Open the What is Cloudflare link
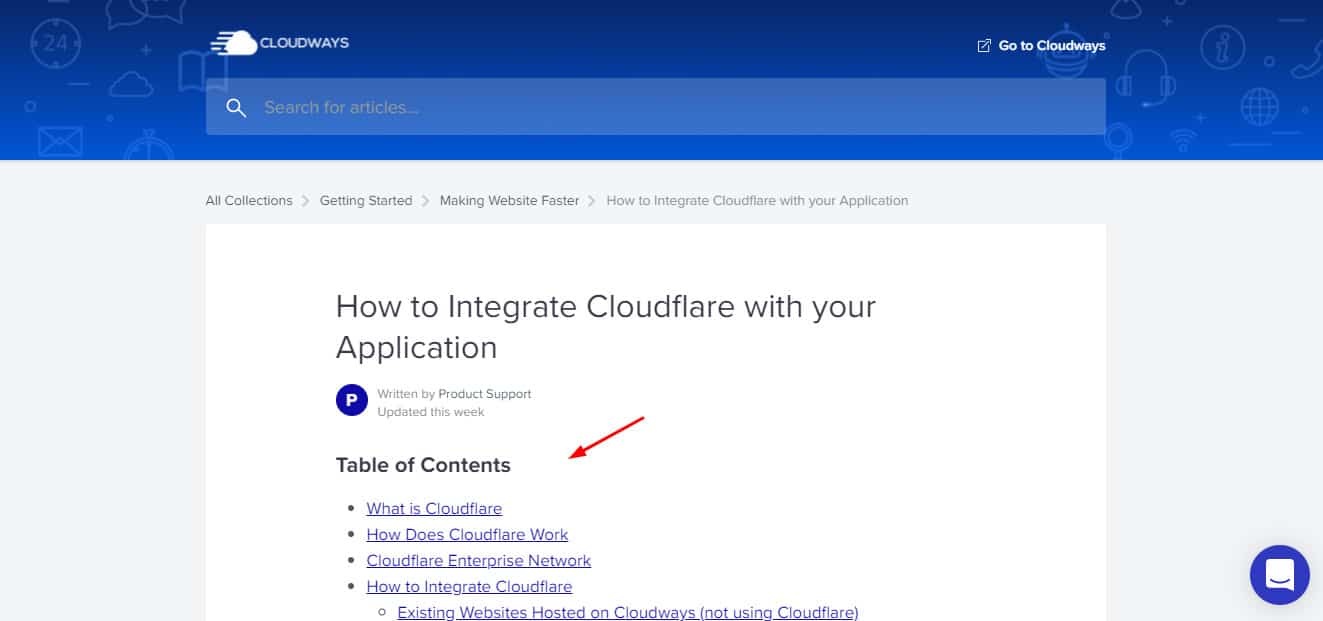 point(434,509)
